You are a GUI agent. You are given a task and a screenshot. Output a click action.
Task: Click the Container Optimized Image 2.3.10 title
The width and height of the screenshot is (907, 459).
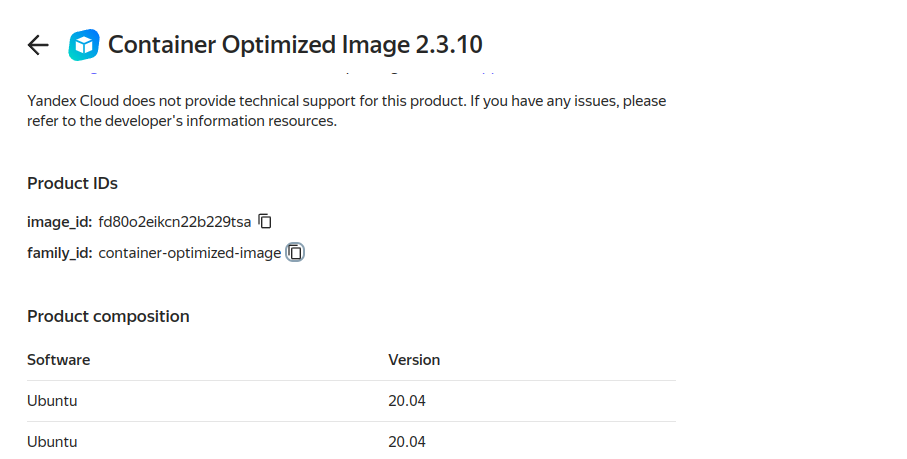(x=295, y=45)
